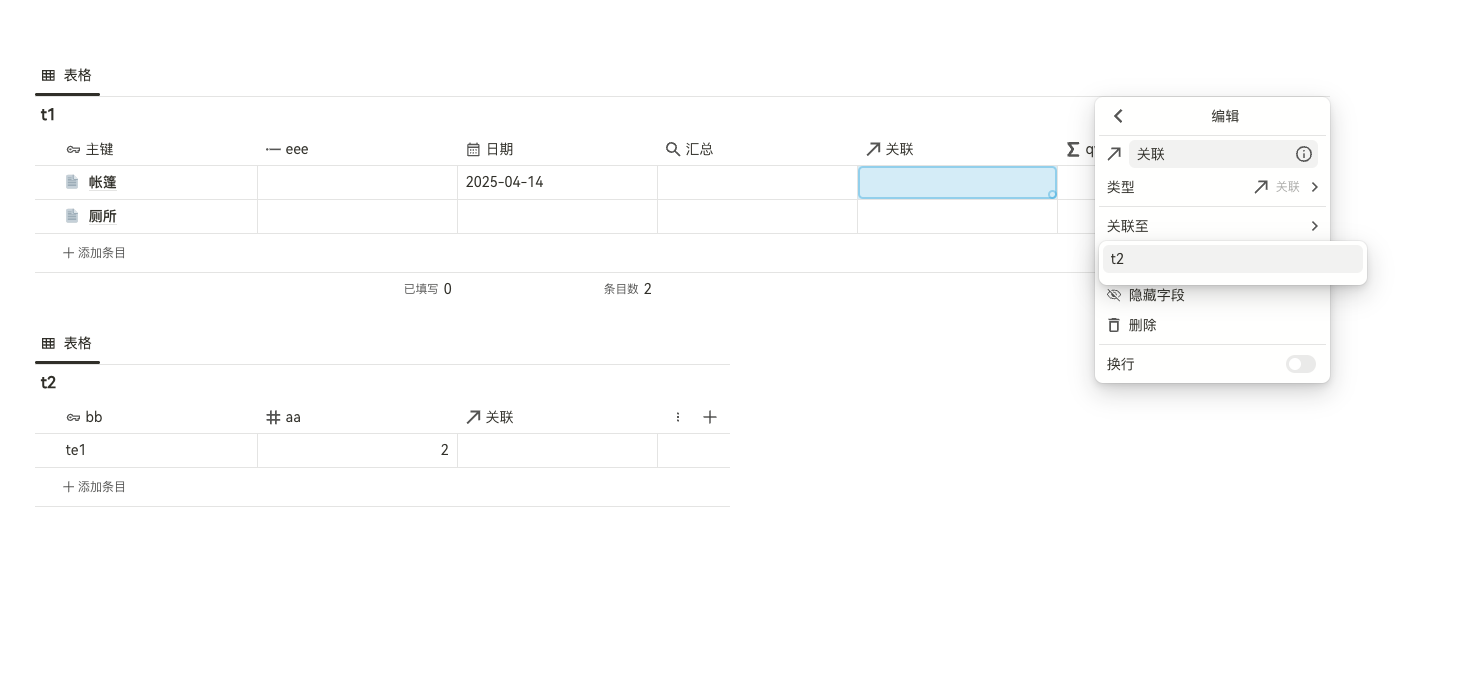
Task: Click the 关联 field name input box
Action: click(x=1210, y=154)
